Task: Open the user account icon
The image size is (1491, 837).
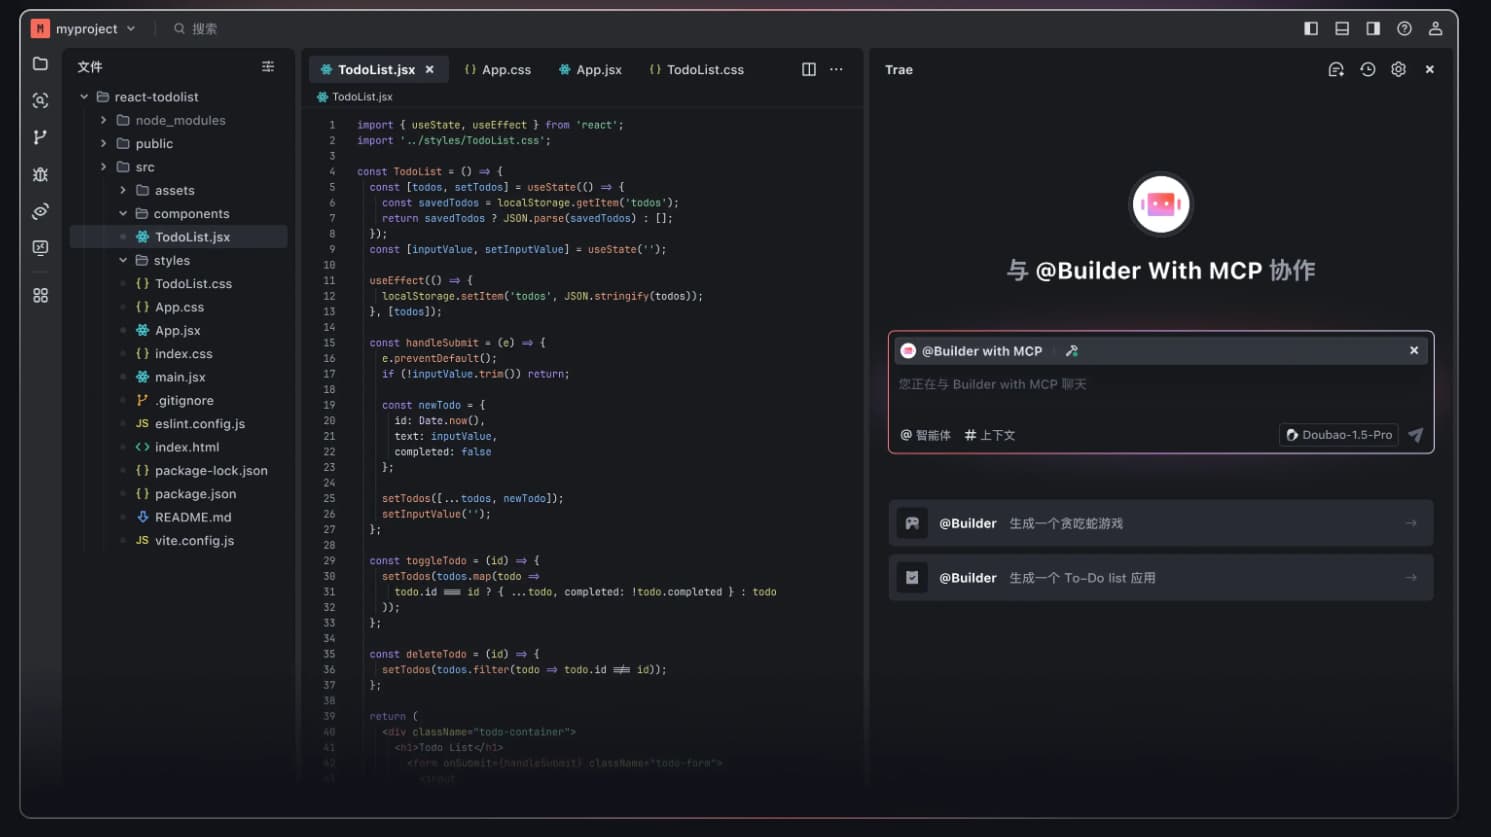Action: point(1435,28)
